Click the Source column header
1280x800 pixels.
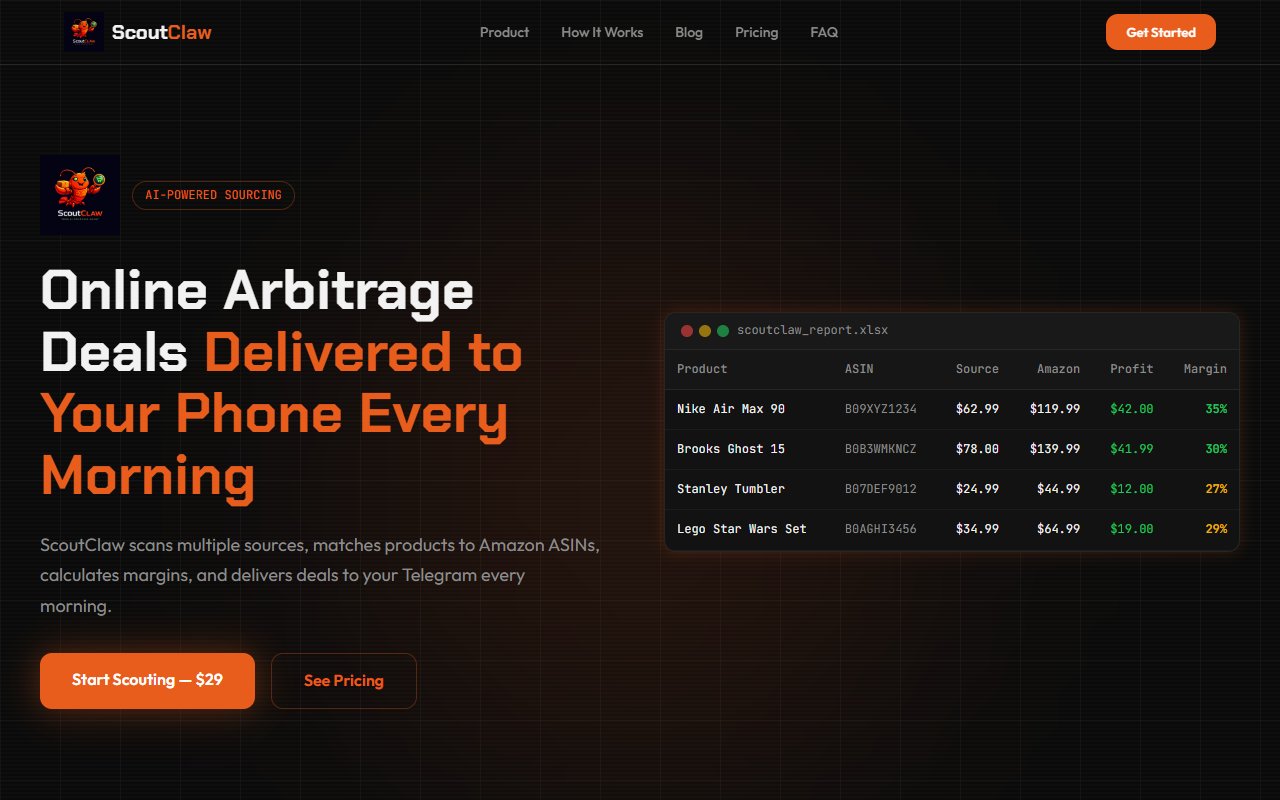tap(977, 369)
